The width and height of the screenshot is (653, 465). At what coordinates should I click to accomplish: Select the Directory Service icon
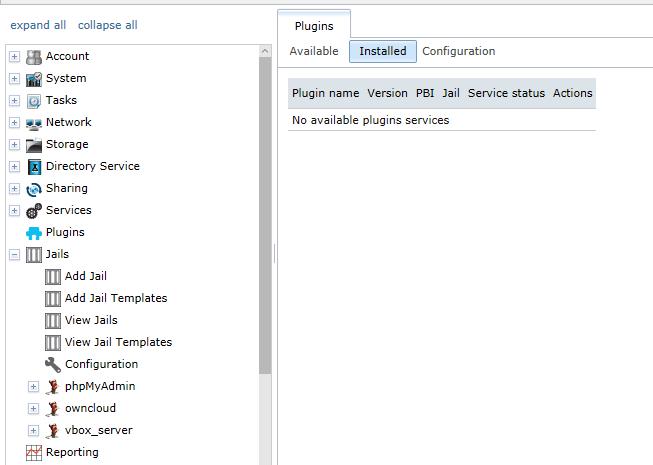pyautogui.click(x=34, y=167)
